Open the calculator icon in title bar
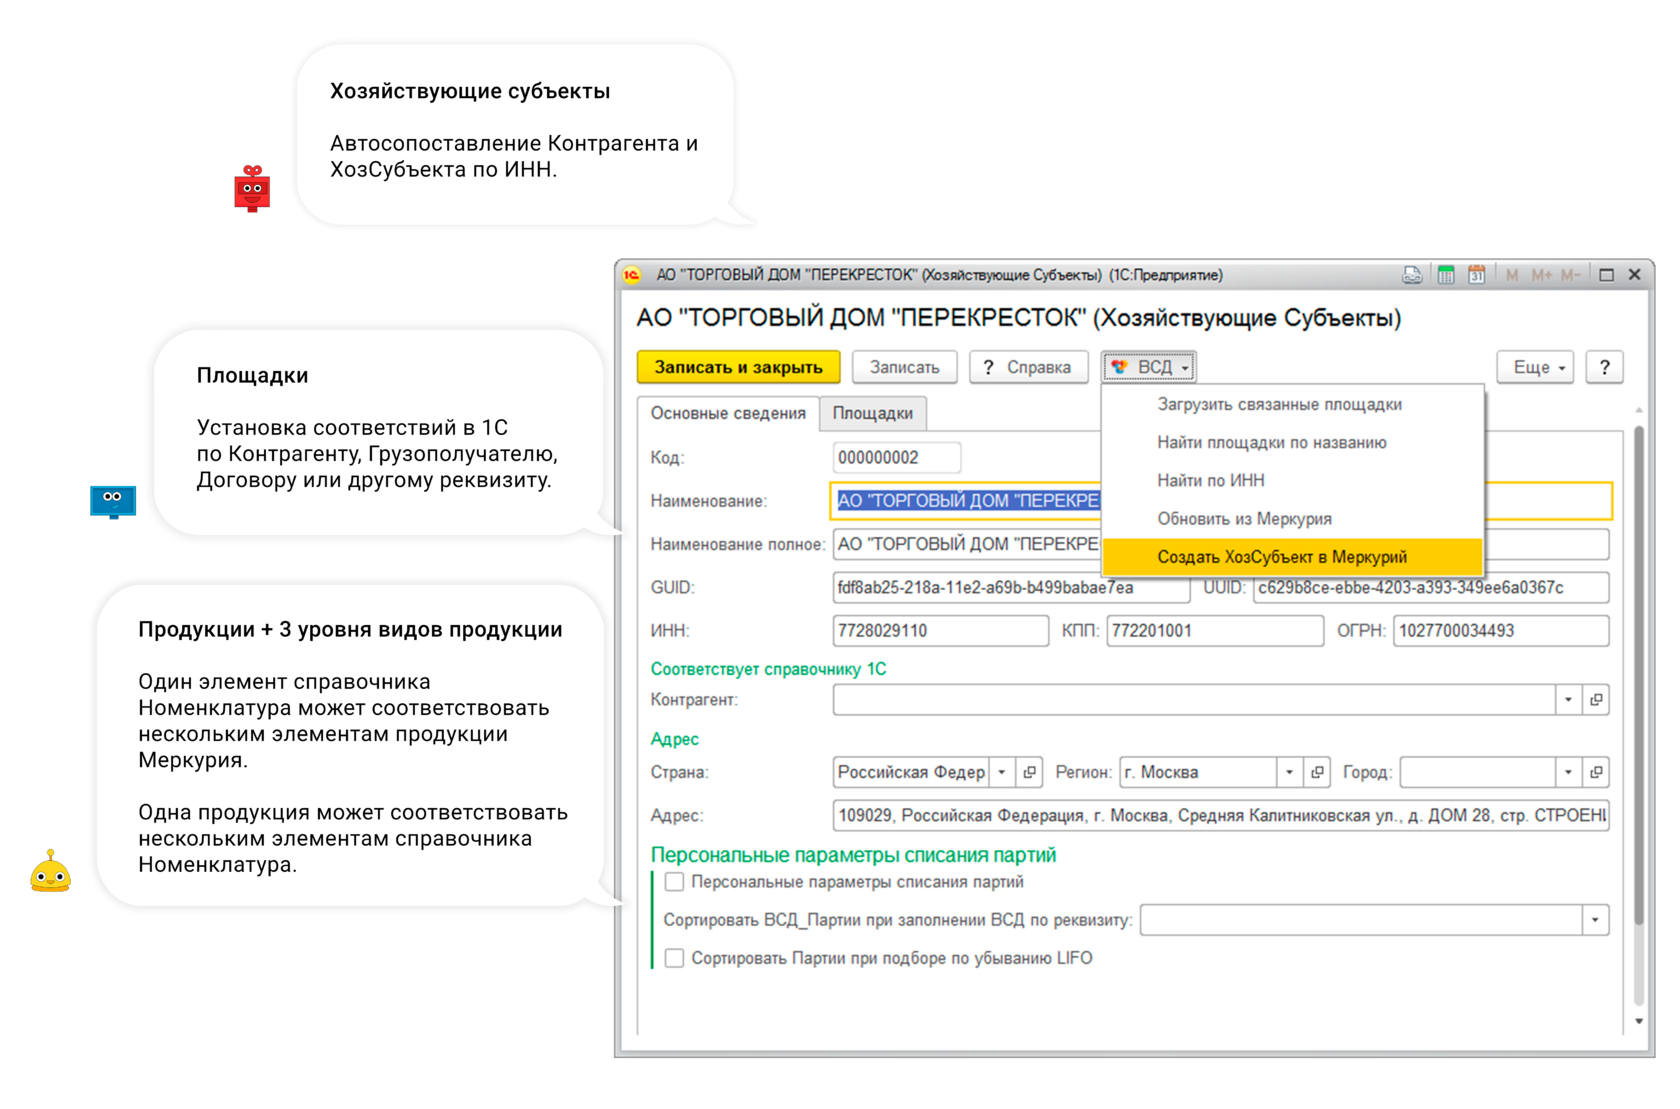 (1446, 275)
